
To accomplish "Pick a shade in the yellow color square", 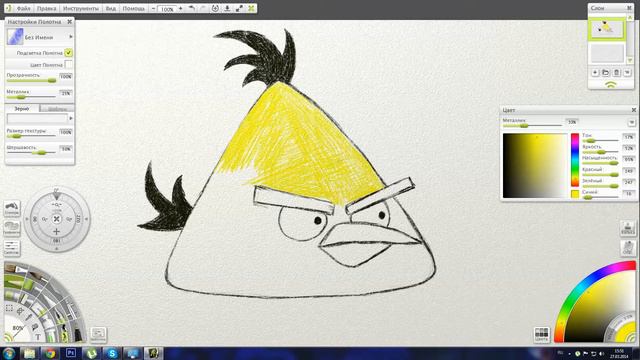I will click(x=535, y=166).
